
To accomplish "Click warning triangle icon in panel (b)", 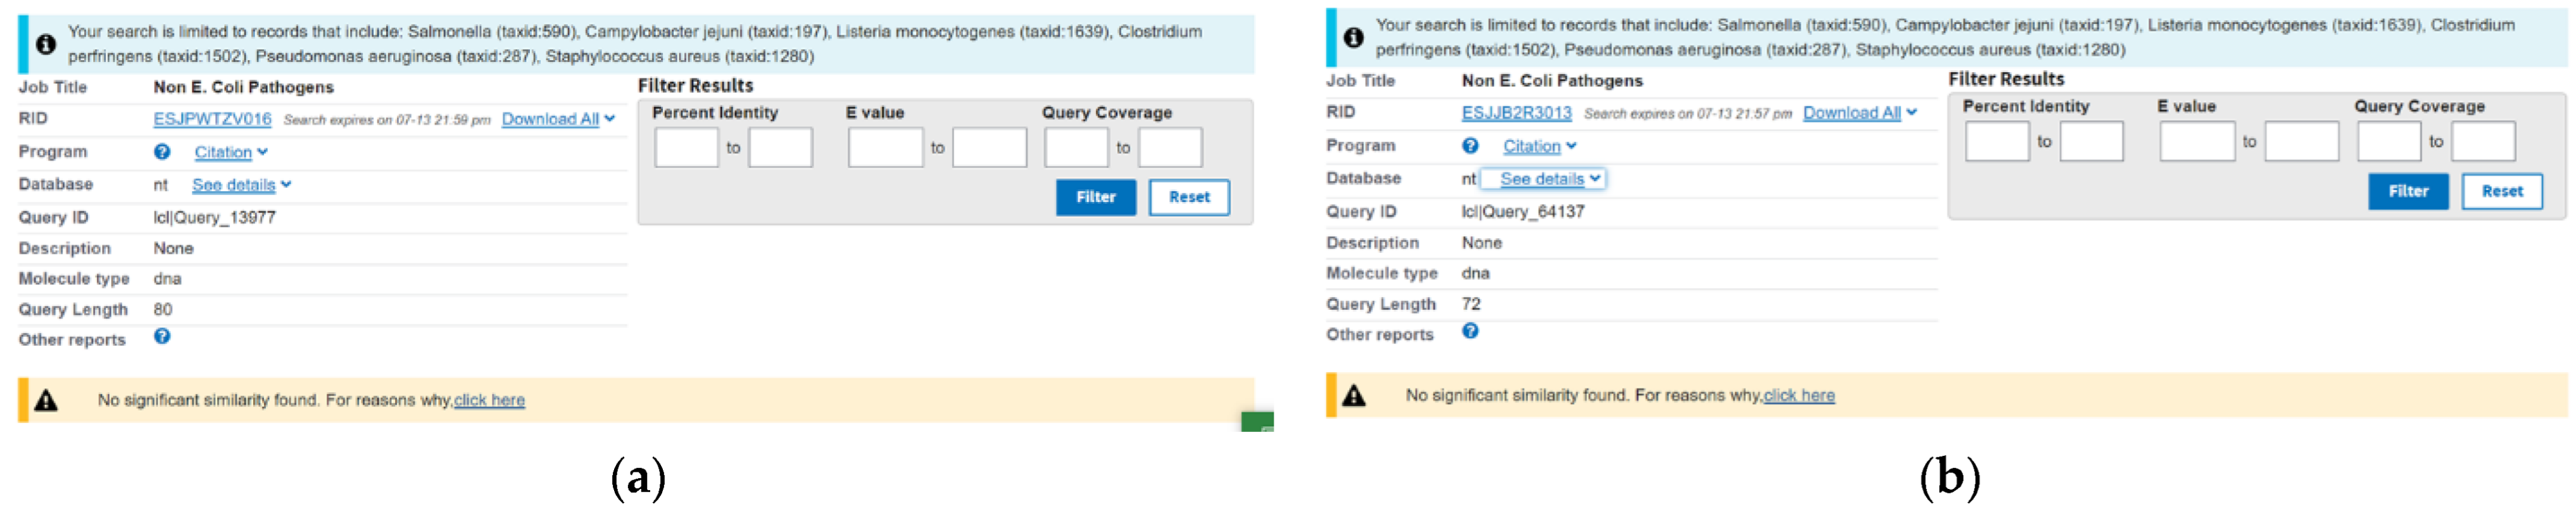I will click(x=1354, y=396).
